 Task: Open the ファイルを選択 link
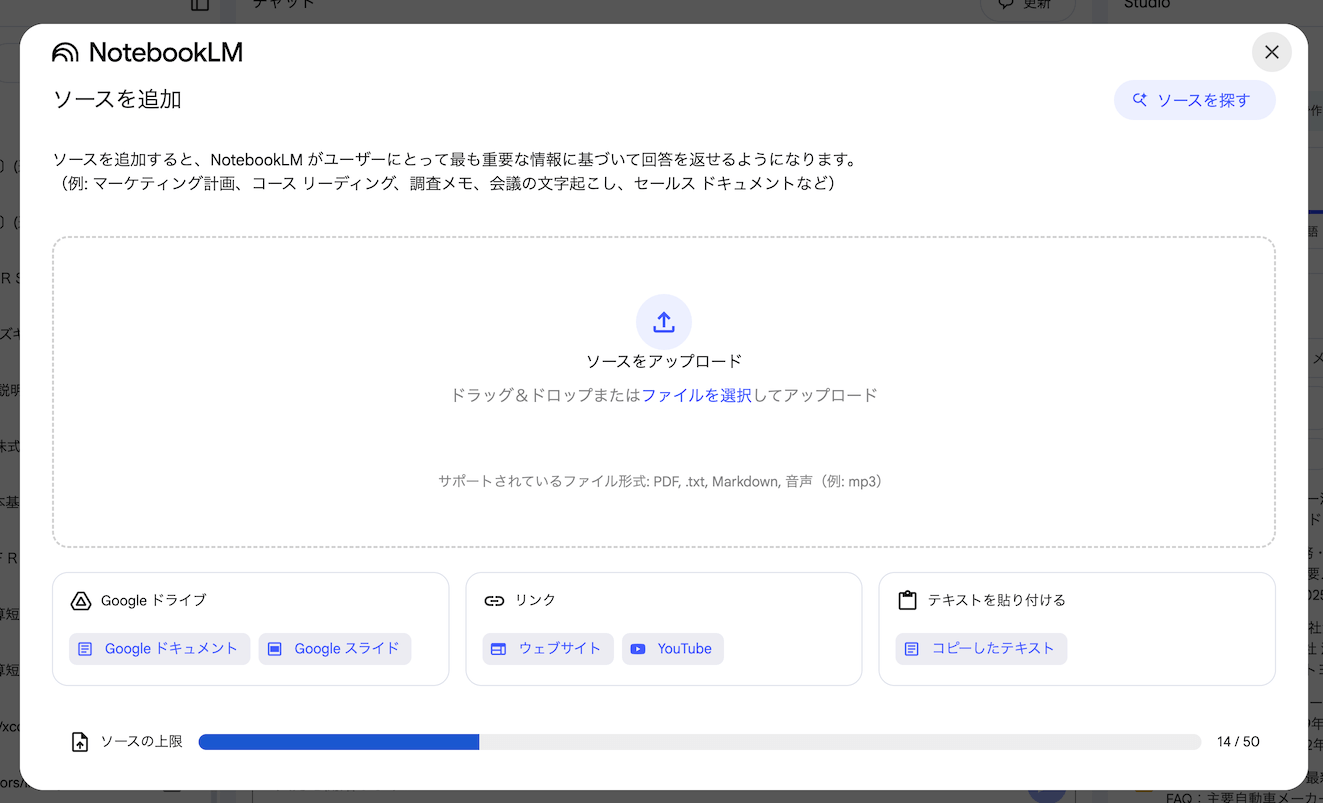coord(697,395)
